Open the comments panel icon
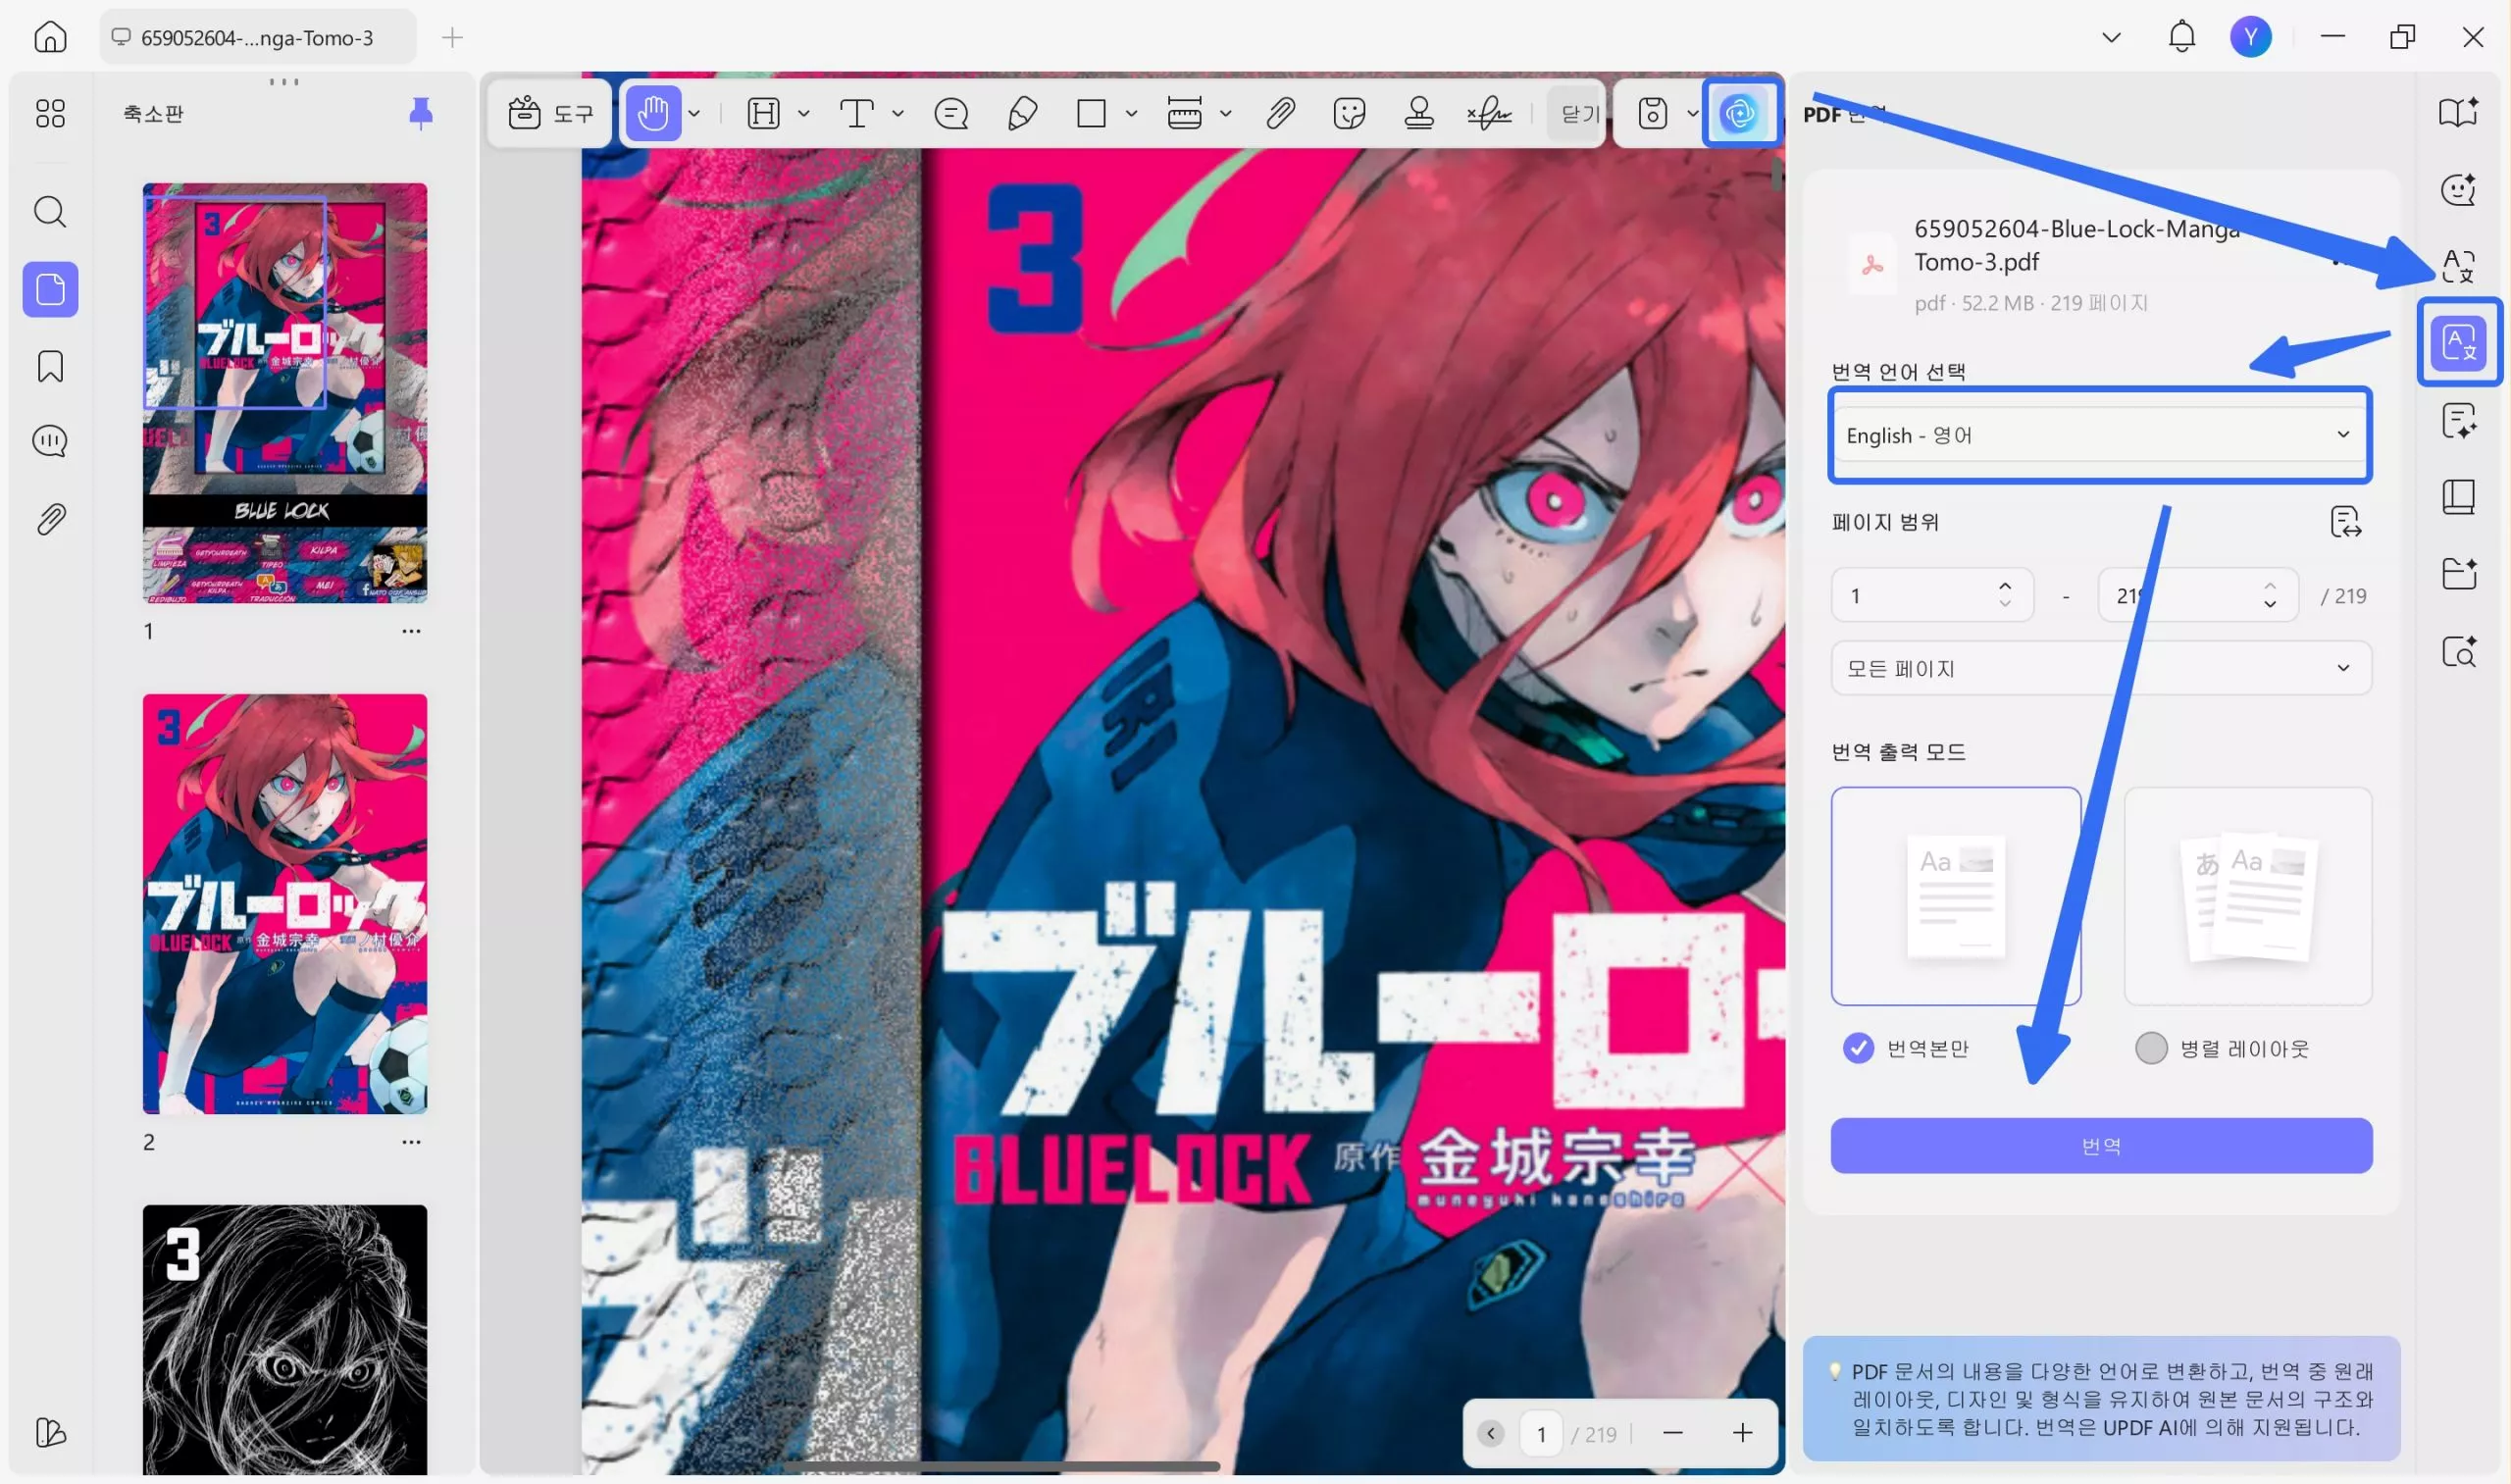This screenshot has width=2511, height=1484. (50, 441)
